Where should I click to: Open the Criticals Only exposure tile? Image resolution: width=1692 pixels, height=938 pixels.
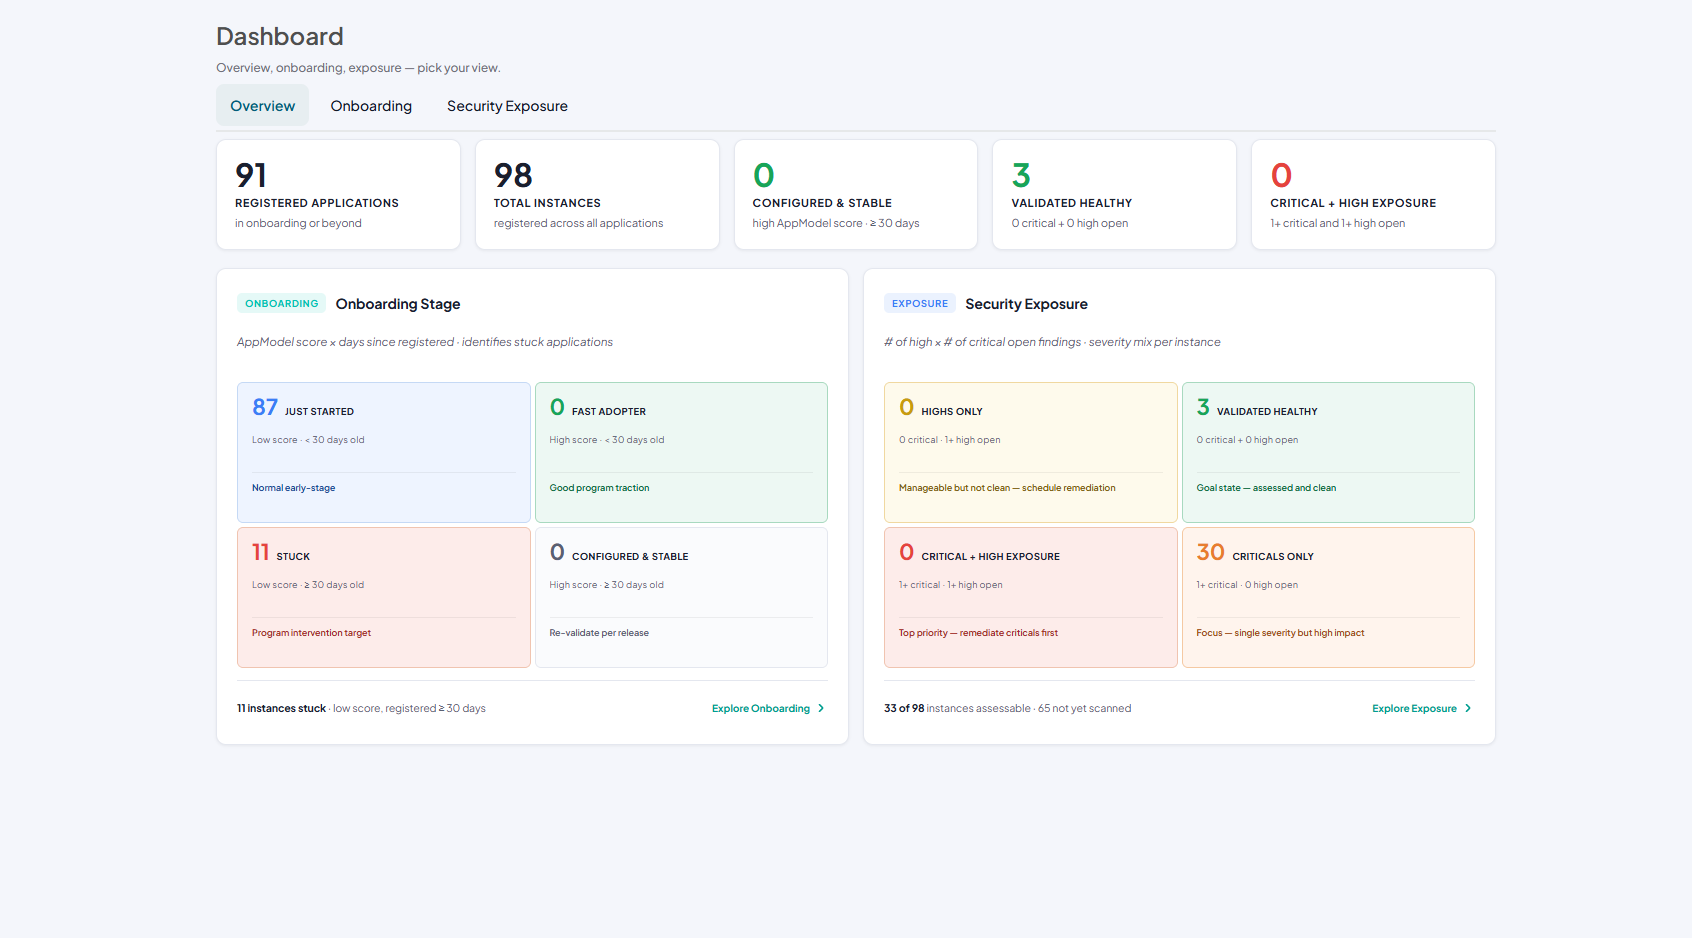coord(1328,597)
